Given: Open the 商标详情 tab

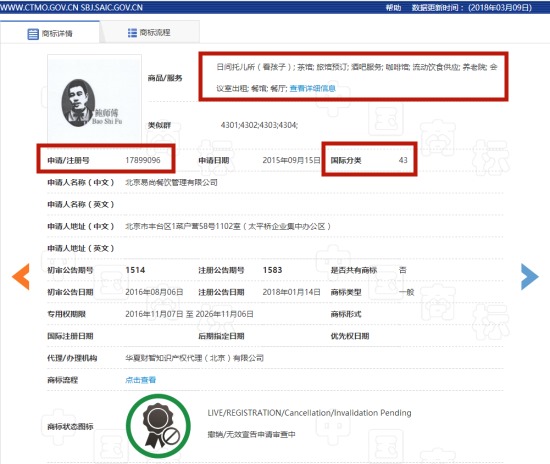Looking at the screenshot, I should click(x=50, y=32).
